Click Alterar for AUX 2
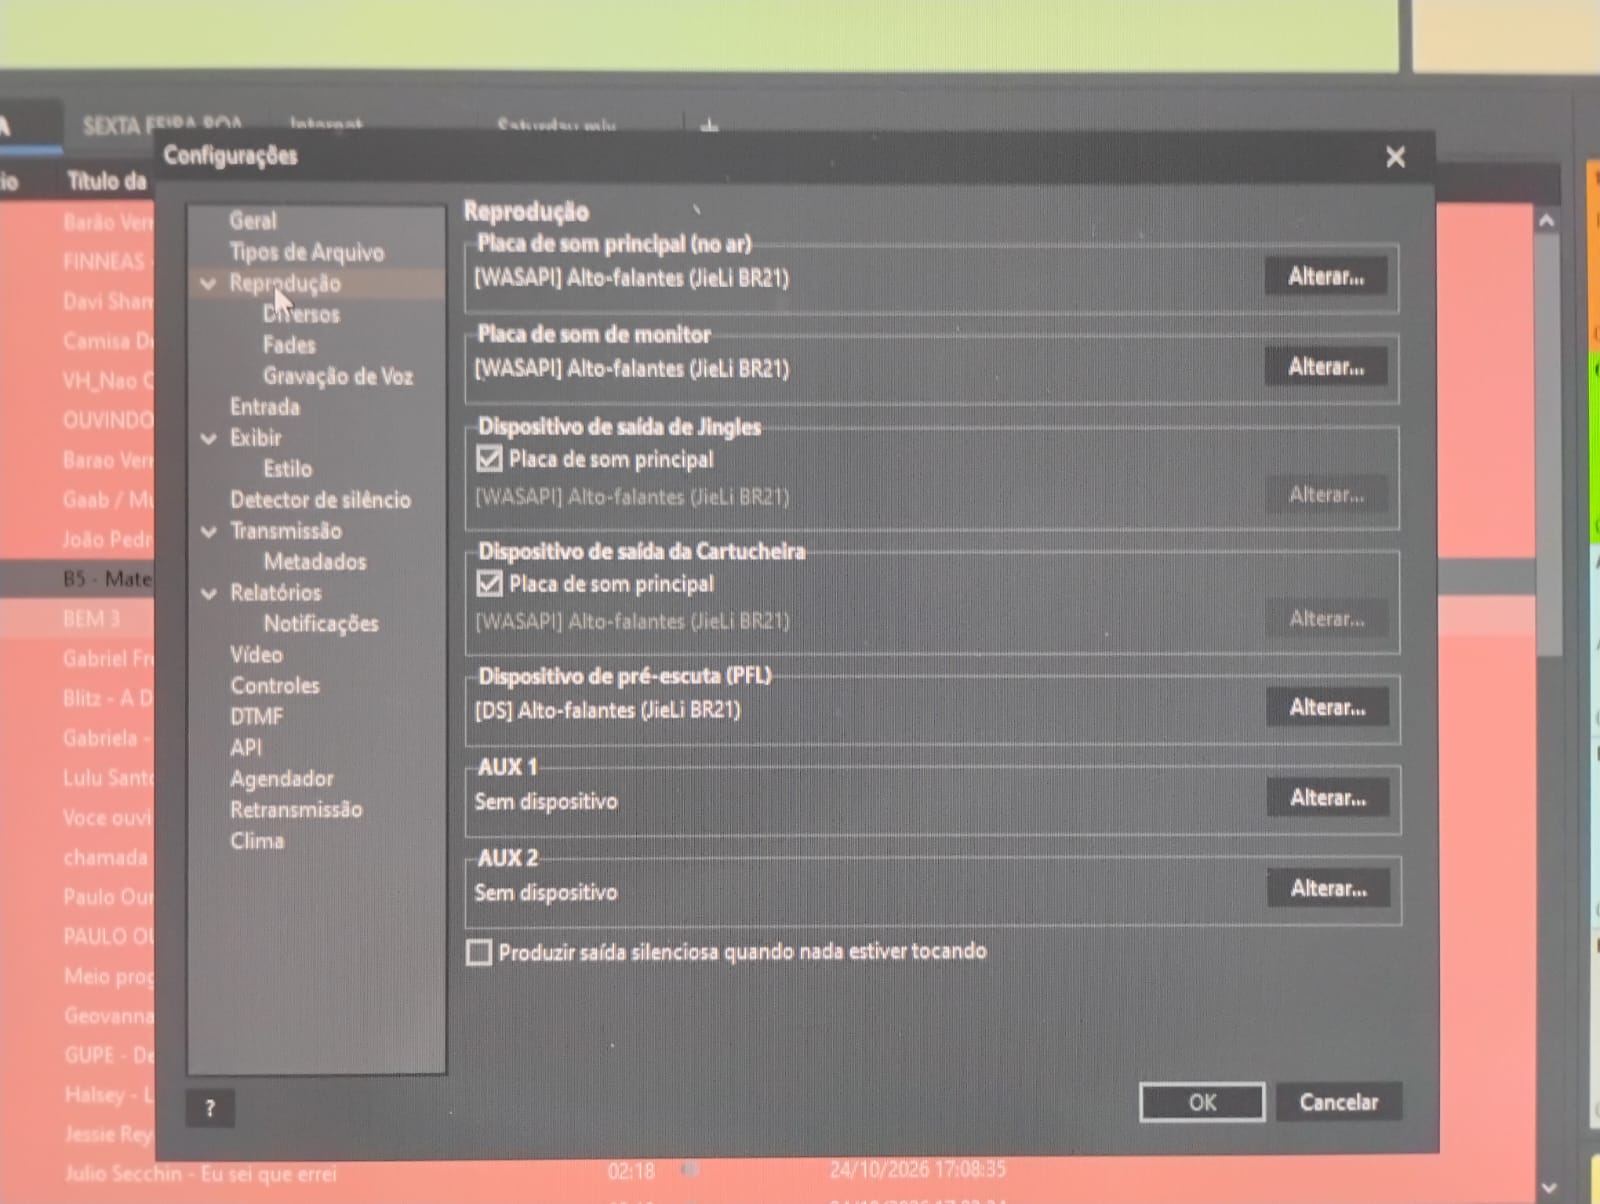Viewport: 1600px width, 1204px height. pos(1329,889)
